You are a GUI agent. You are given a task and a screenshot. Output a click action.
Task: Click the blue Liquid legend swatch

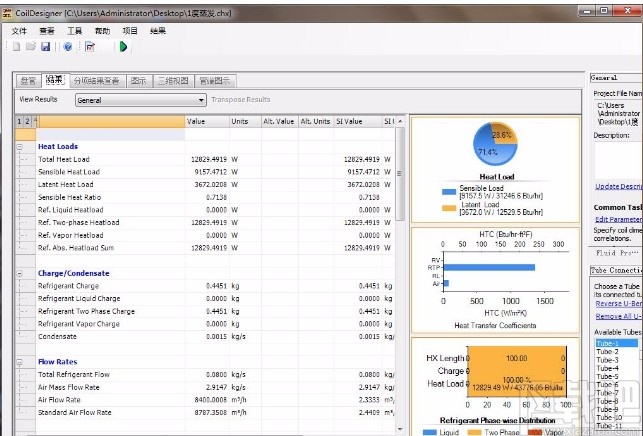coord(429,432)
